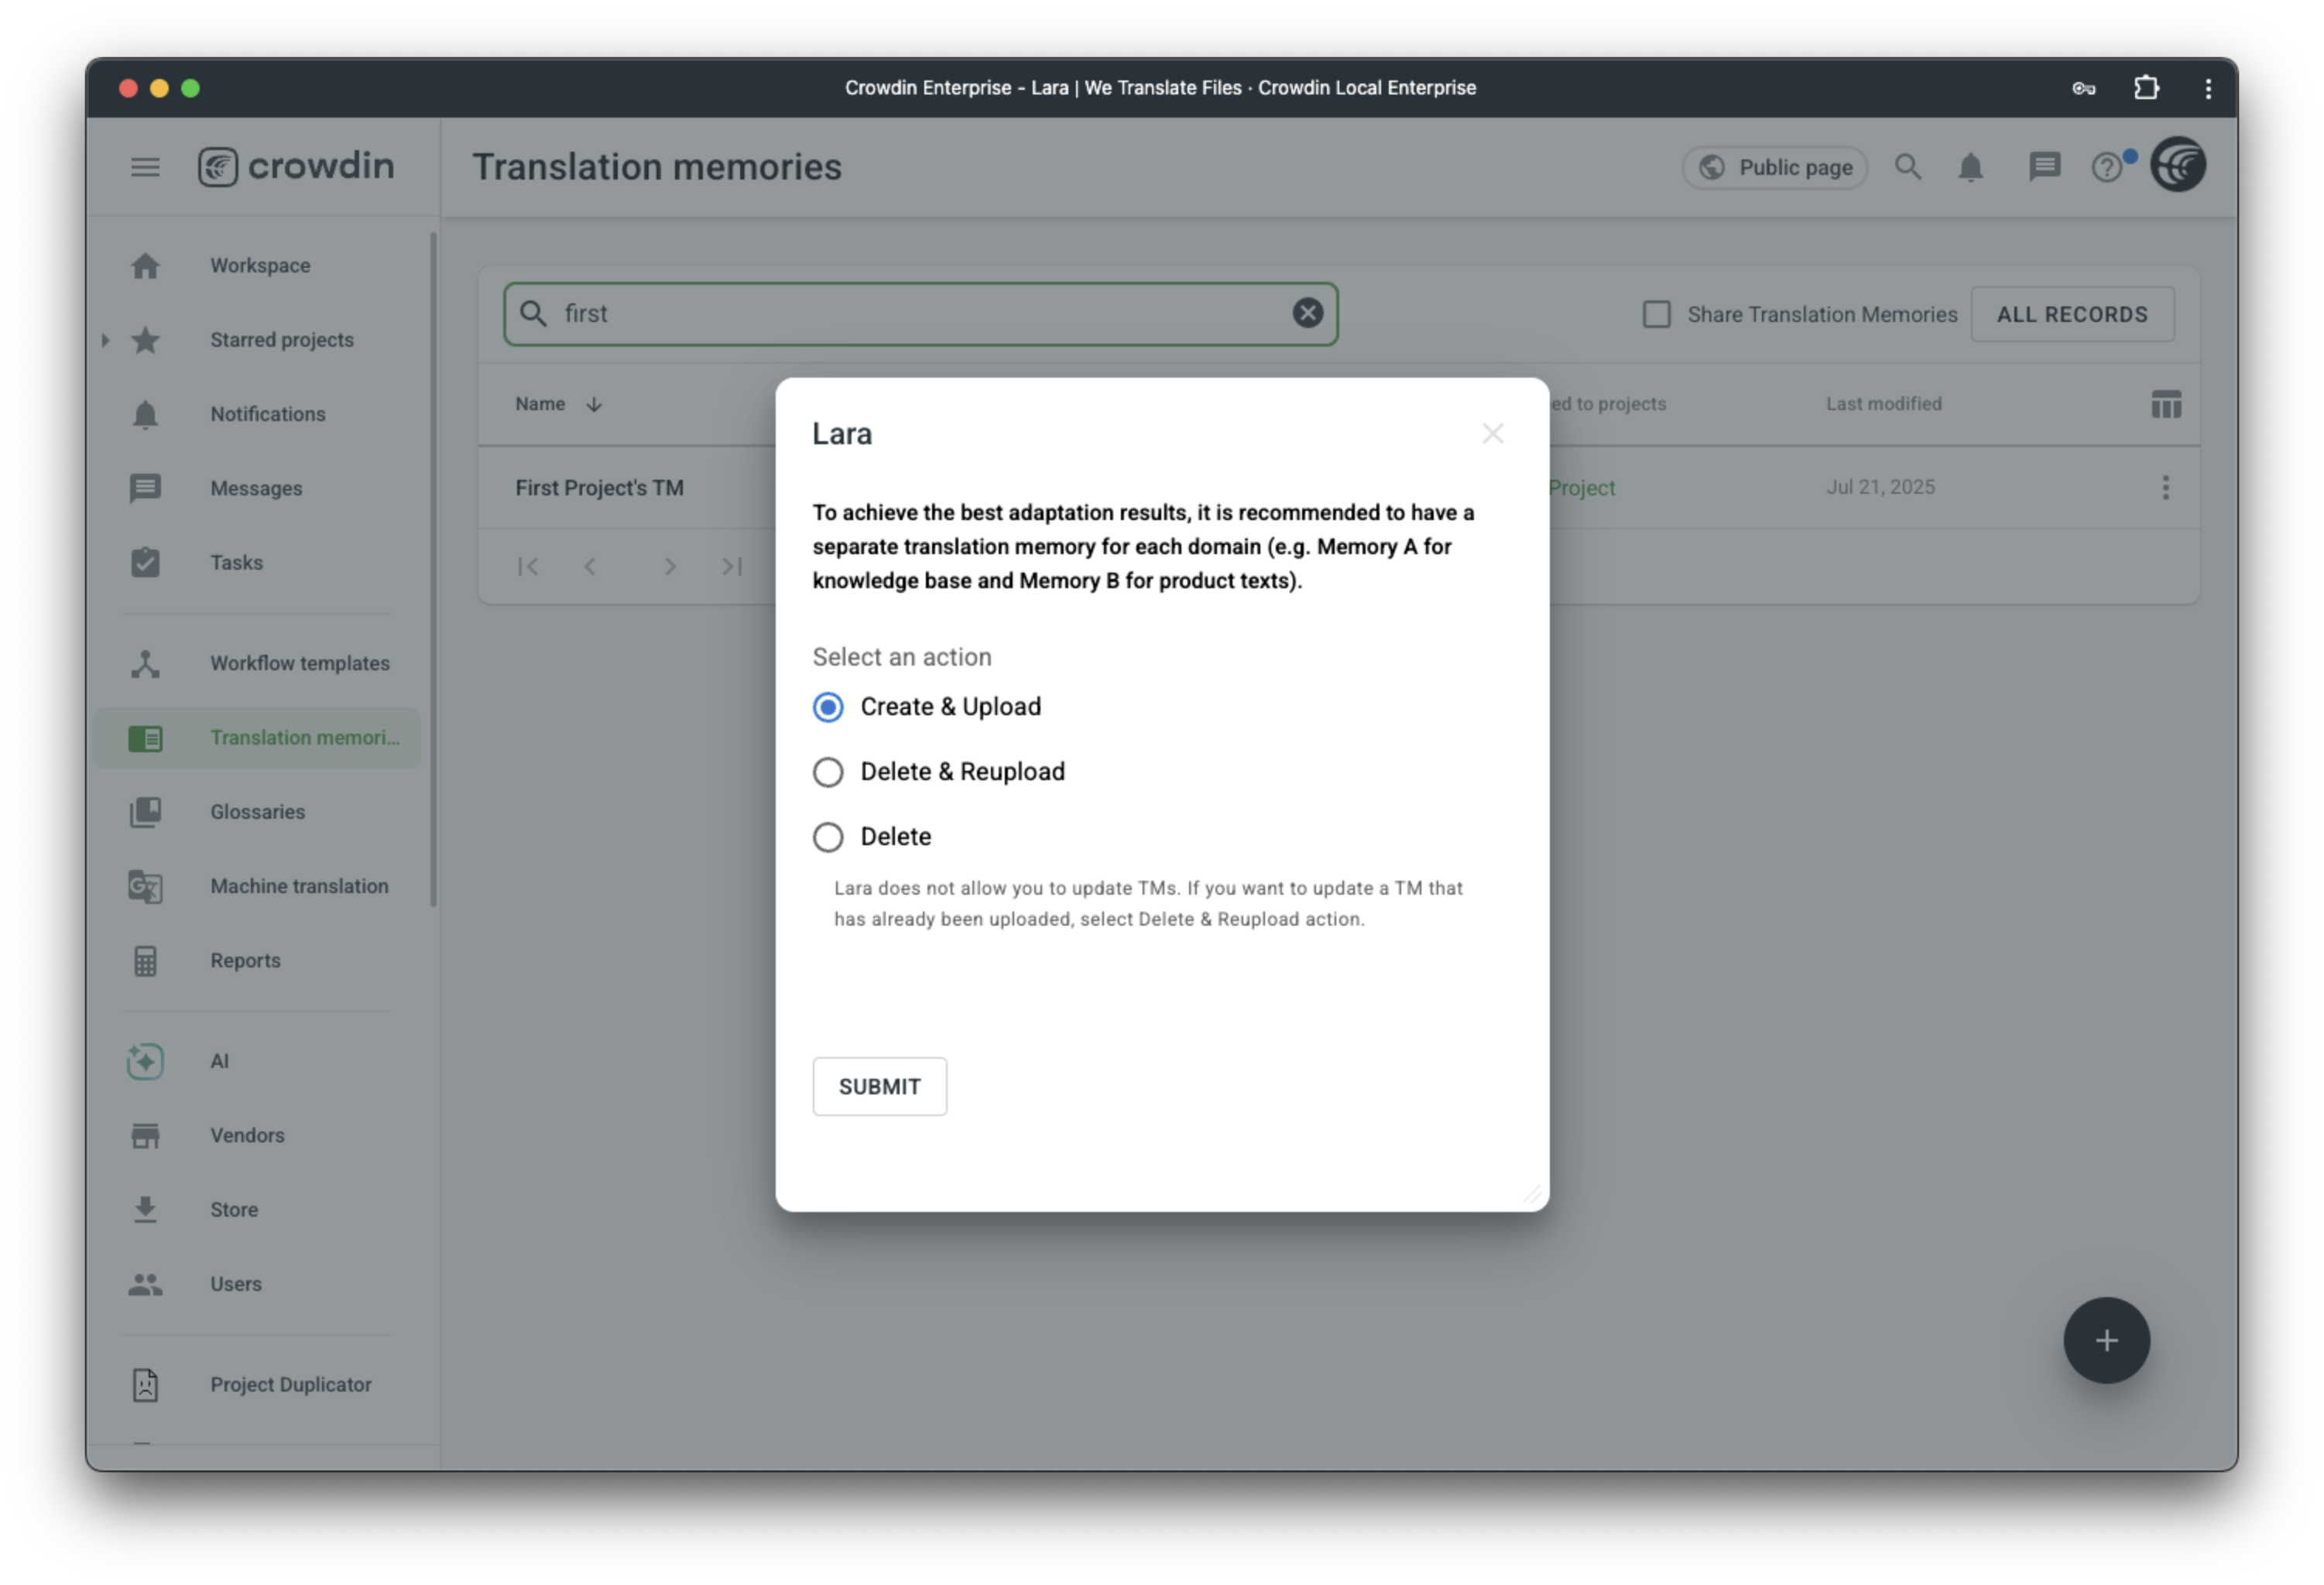The width and height of the screenshot is (2324, 1585).
Task: Open the user profile avatar
Action: pyautogui.click(x=2178, y=165)
